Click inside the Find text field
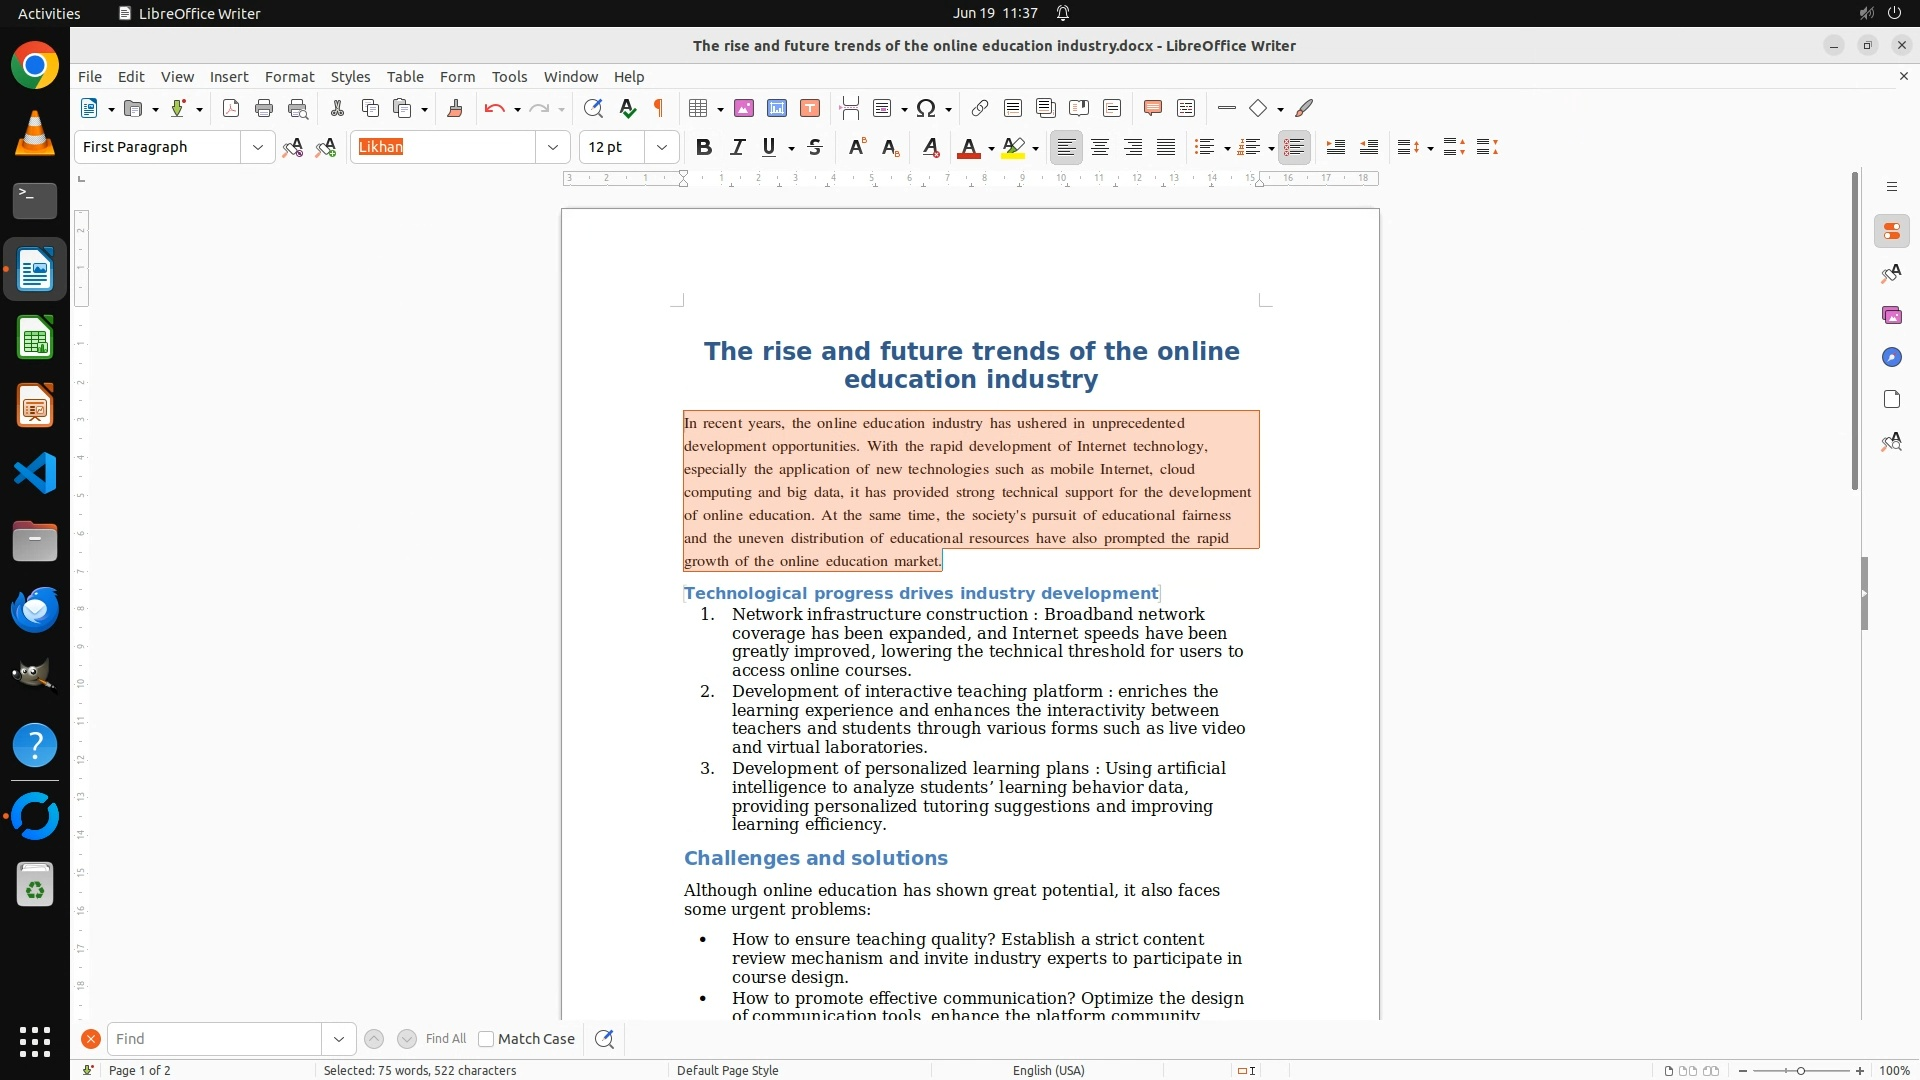This screenshot has height=1080, width=1920. click(x=214, y=1039)
